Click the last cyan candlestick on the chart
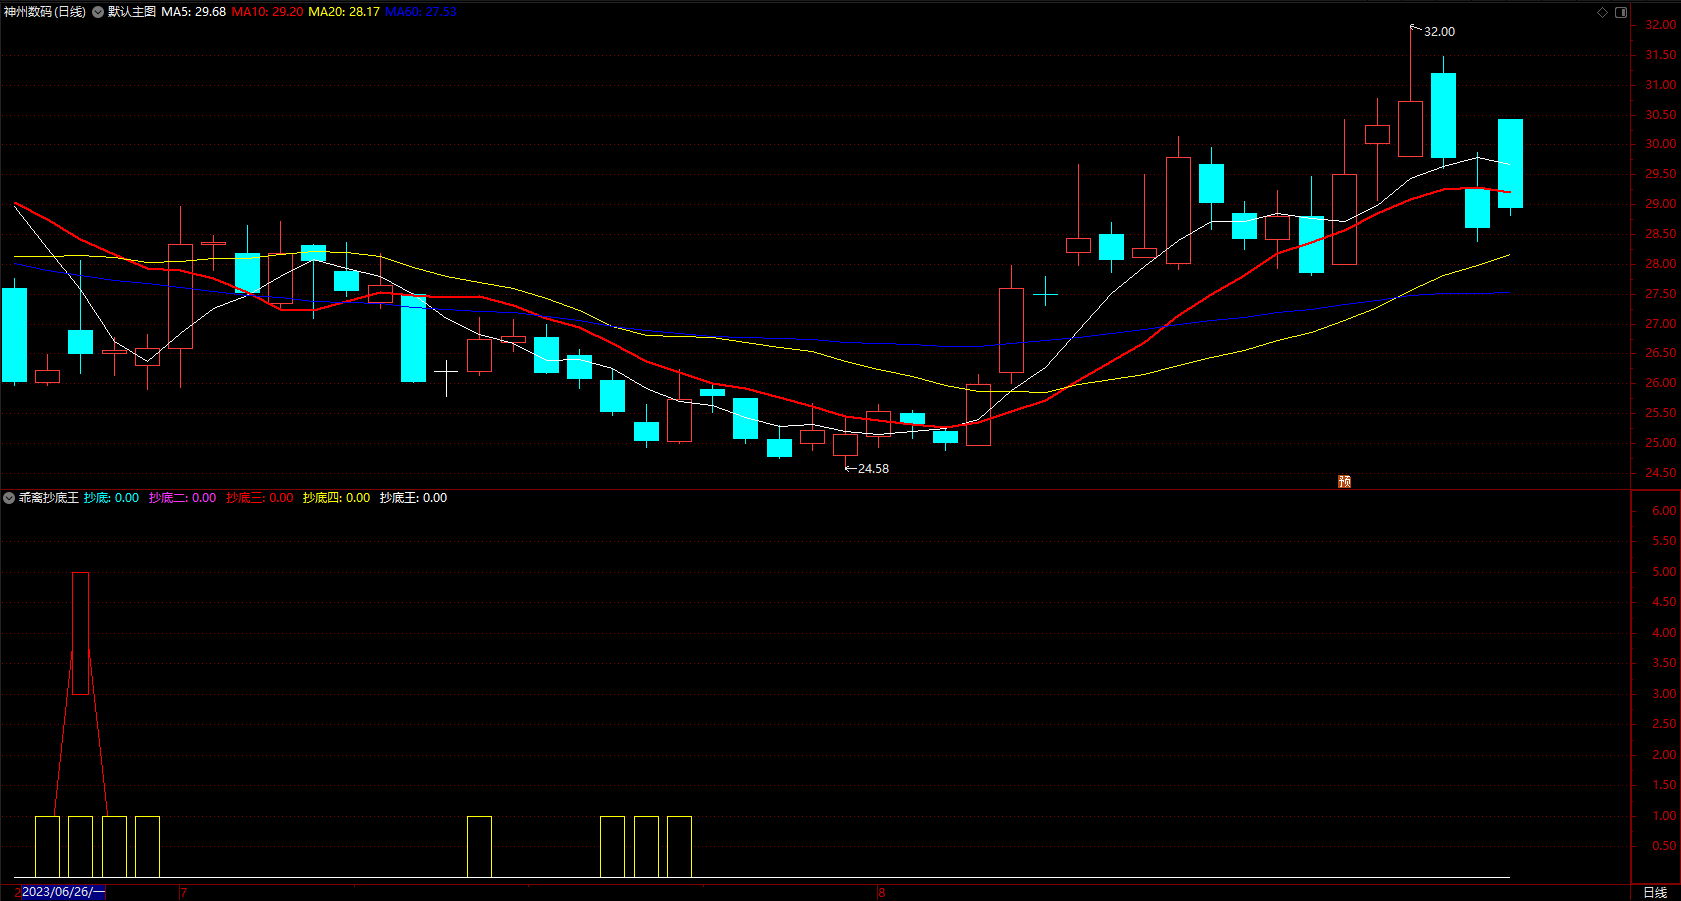Screen dimensions: 1681x901 [1510, 163]
